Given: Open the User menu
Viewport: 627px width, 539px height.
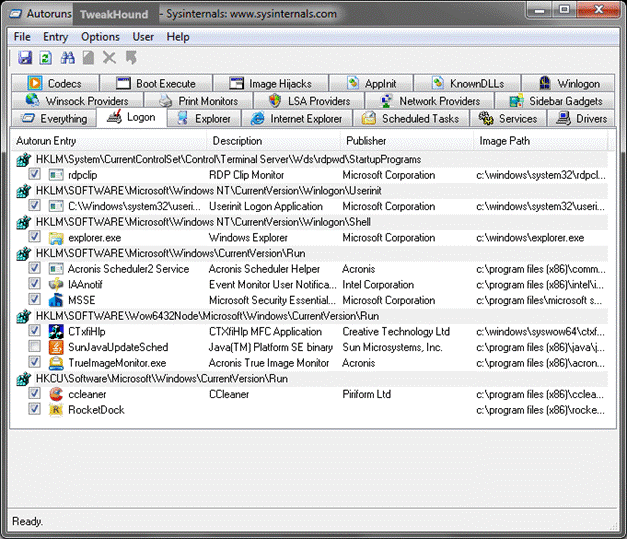Looking at the screenshot, I should point(143,37).
